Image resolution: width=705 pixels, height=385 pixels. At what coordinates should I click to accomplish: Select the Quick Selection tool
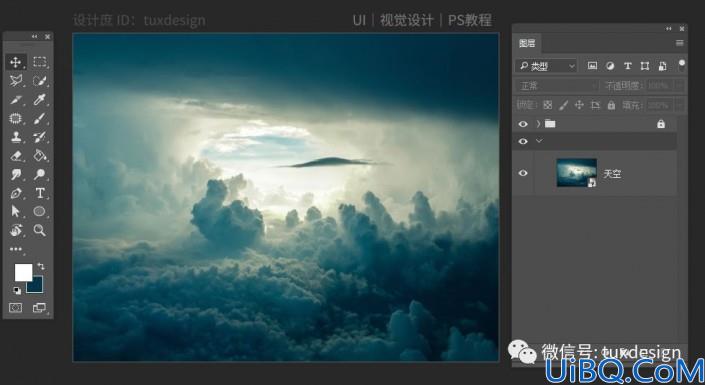[40, 81]
